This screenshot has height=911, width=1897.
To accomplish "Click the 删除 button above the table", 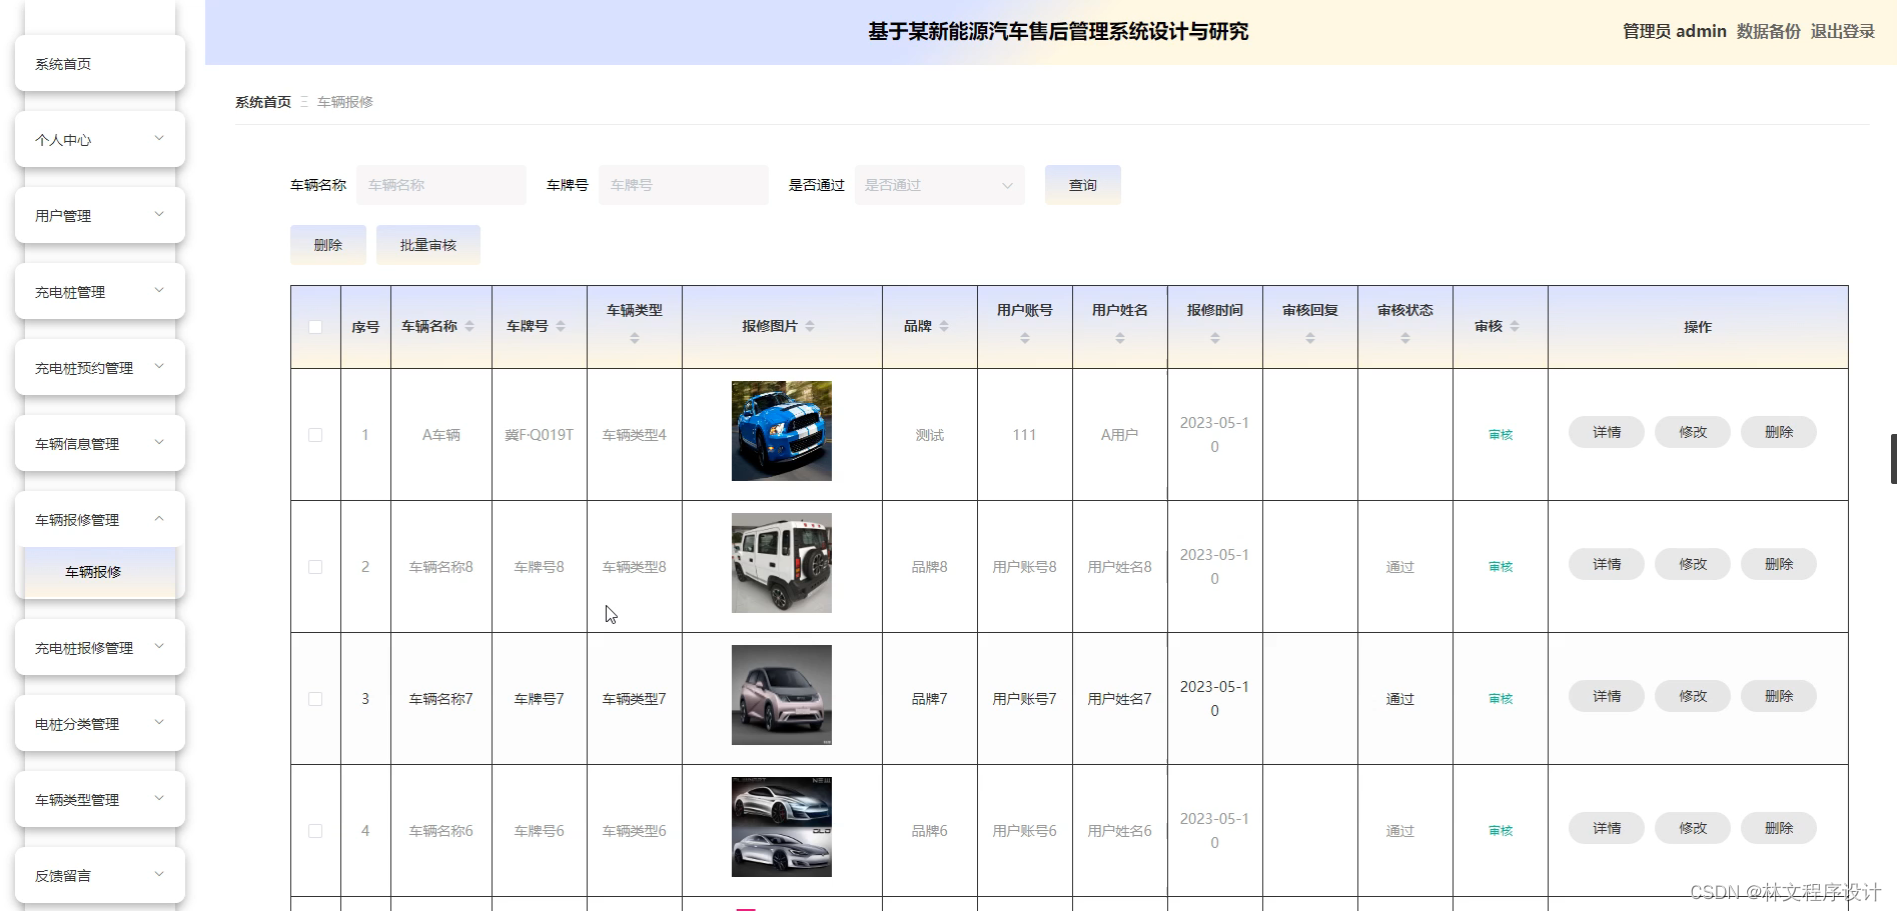I will click(x=328, y=245).
